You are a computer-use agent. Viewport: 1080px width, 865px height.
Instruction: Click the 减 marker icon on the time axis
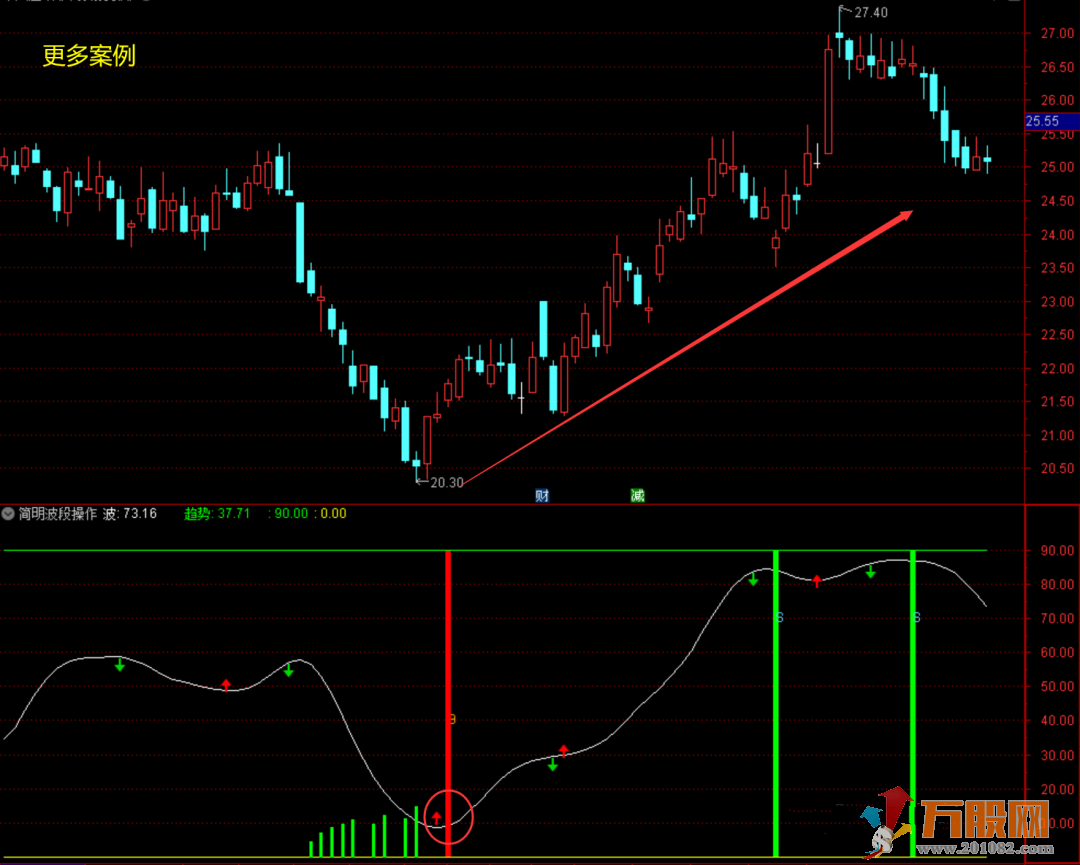click(x=637, y=495)
